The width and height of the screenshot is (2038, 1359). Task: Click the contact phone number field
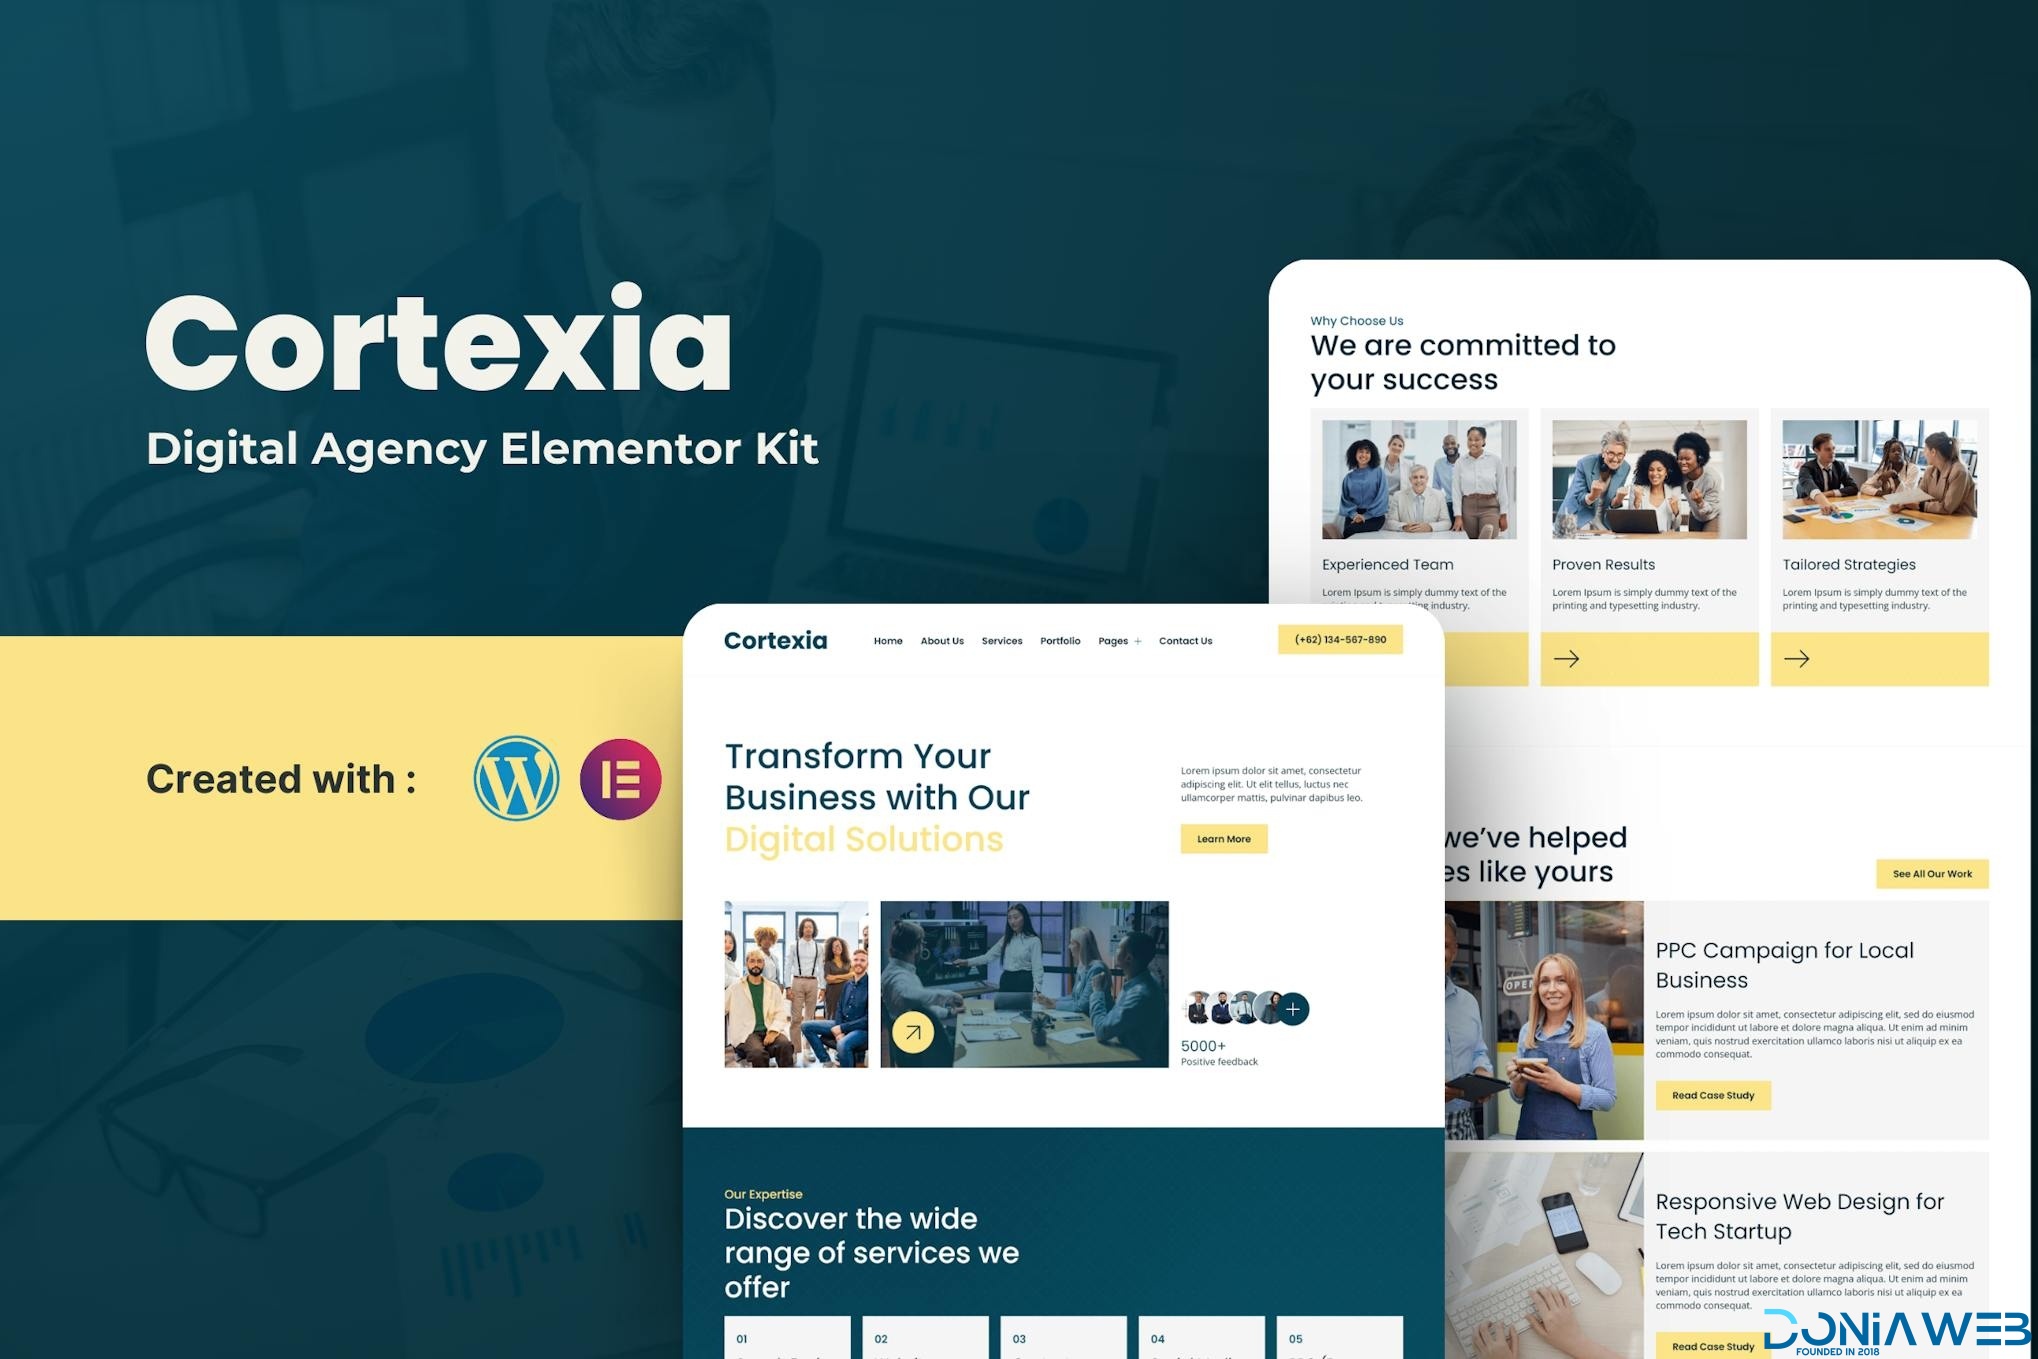tap(1340, 640)
